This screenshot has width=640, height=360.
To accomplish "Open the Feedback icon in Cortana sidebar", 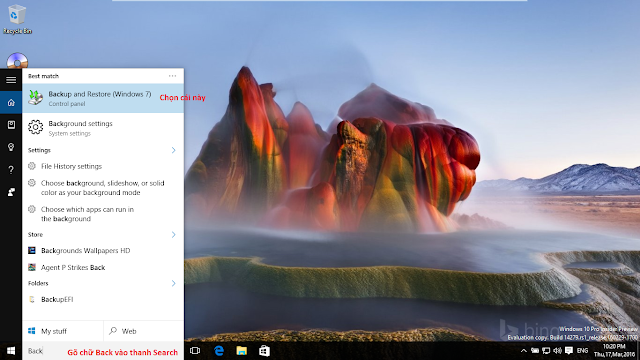I will click(11, 192).
